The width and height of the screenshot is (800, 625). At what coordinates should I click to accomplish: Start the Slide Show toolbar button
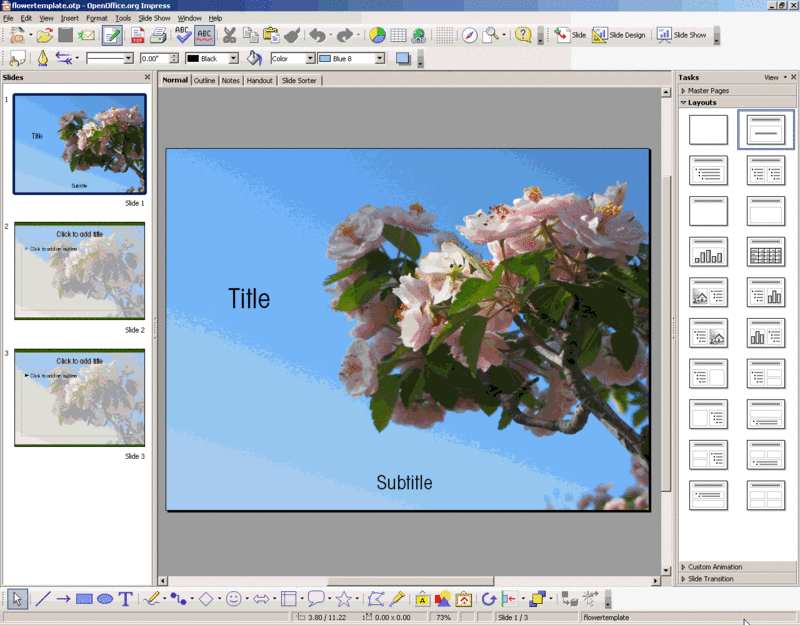point(681,35)
